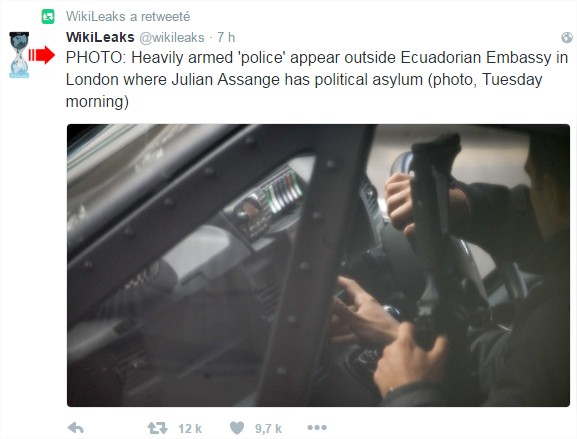Click the tweet's last line 'morning)'
This screenshot has width=577, height=439.
pos(97,102)
